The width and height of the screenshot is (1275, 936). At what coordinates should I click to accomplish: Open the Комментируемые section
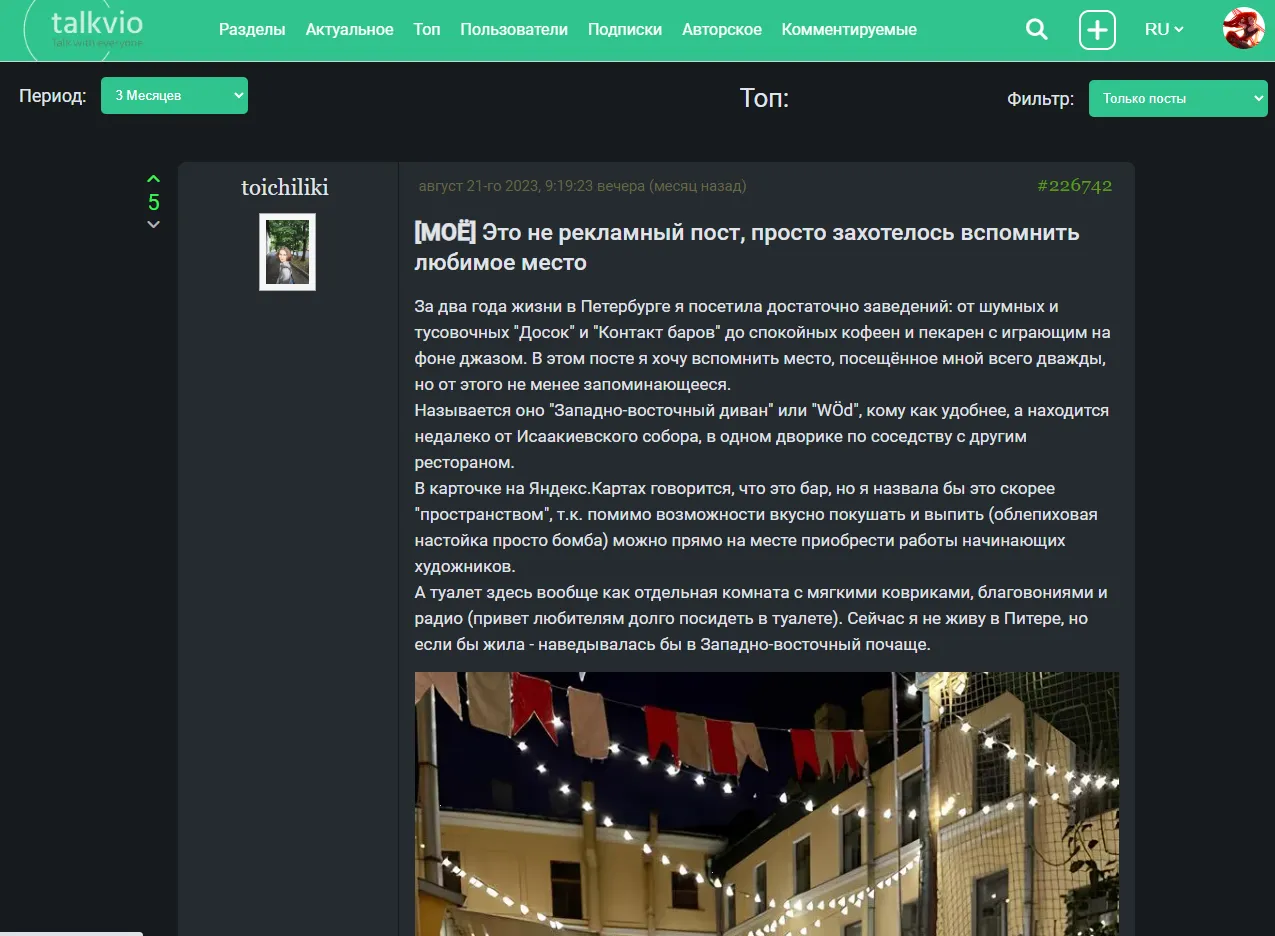(x=849, y=30)
